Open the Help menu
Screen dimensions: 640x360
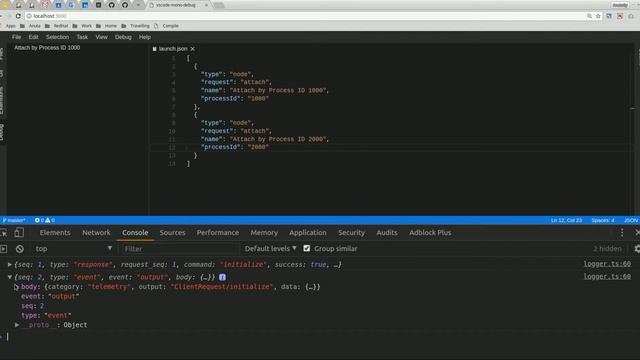(144, 37)
